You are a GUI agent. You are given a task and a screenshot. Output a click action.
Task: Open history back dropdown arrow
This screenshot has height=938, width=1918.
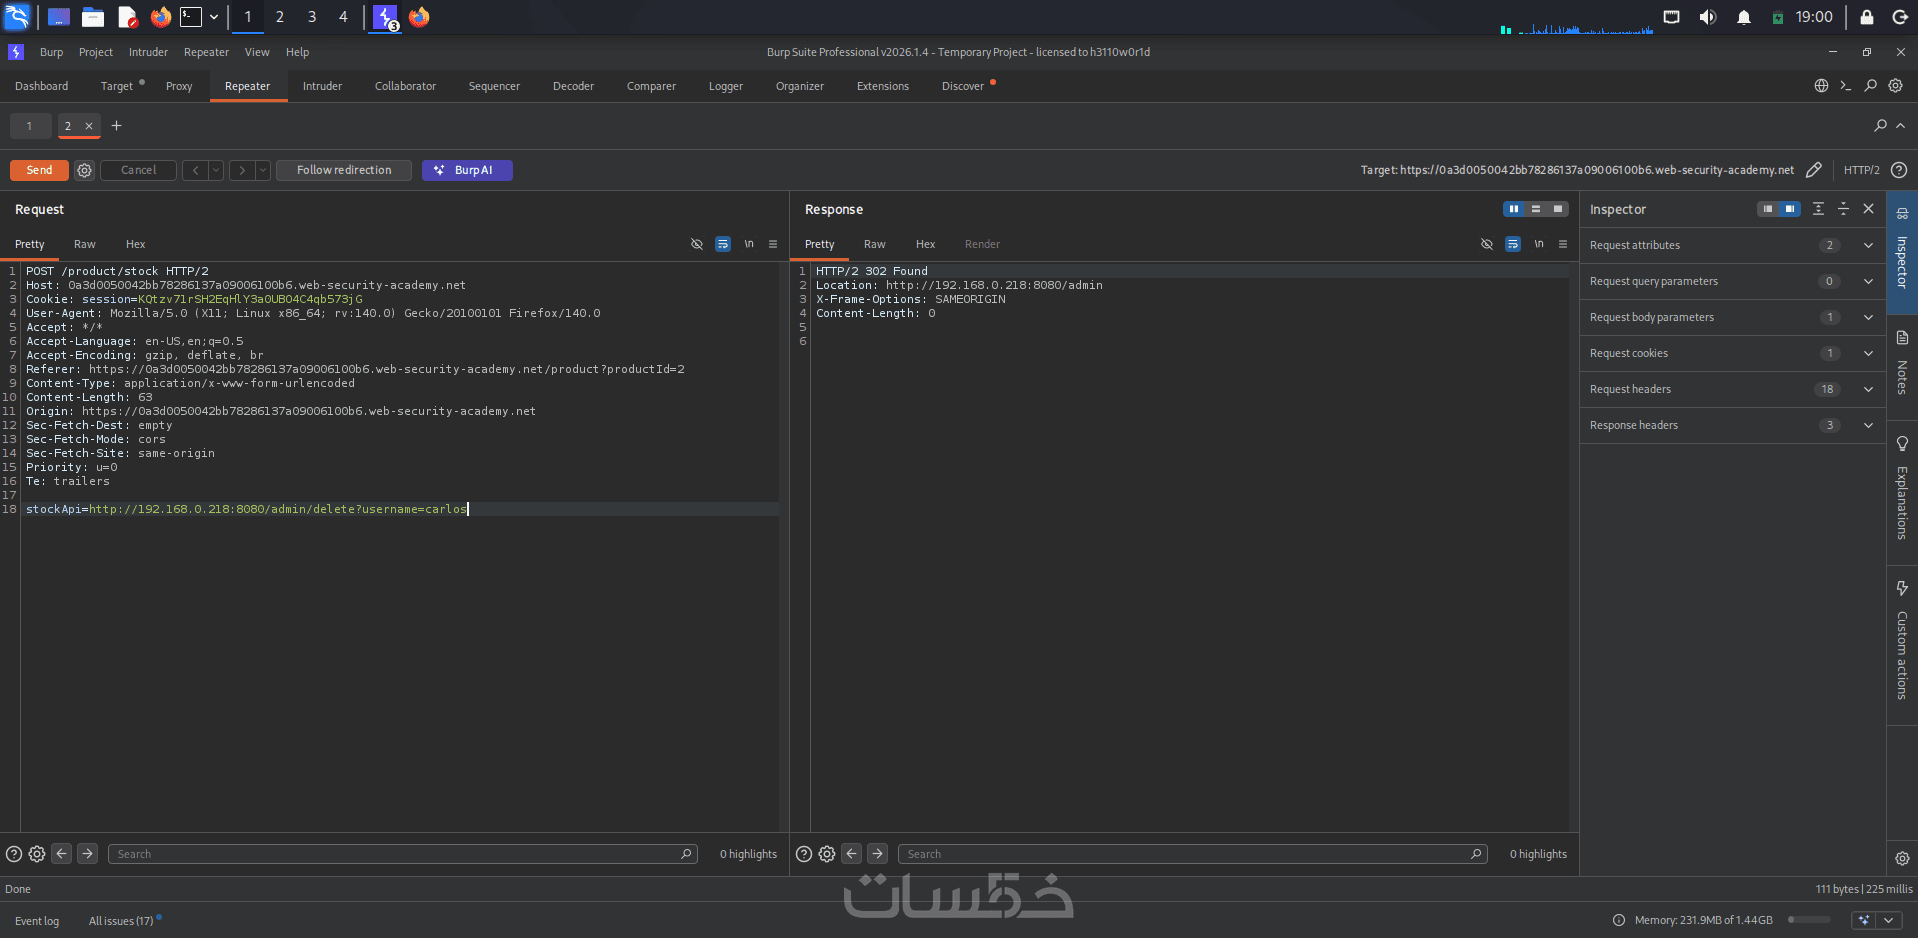tap(216, 170)
